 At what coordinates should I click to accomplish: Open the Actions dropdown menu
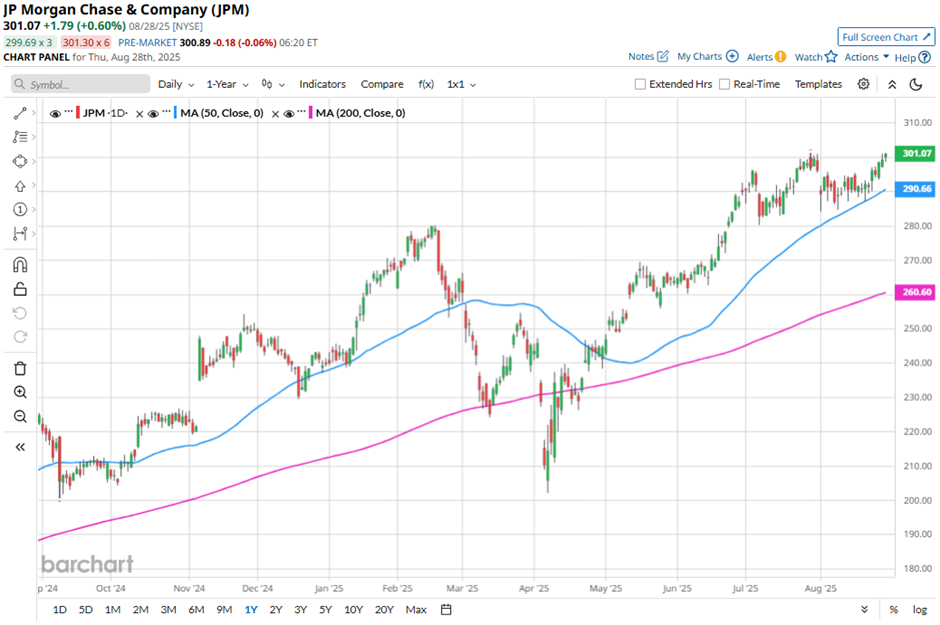[x=866, y=57]
